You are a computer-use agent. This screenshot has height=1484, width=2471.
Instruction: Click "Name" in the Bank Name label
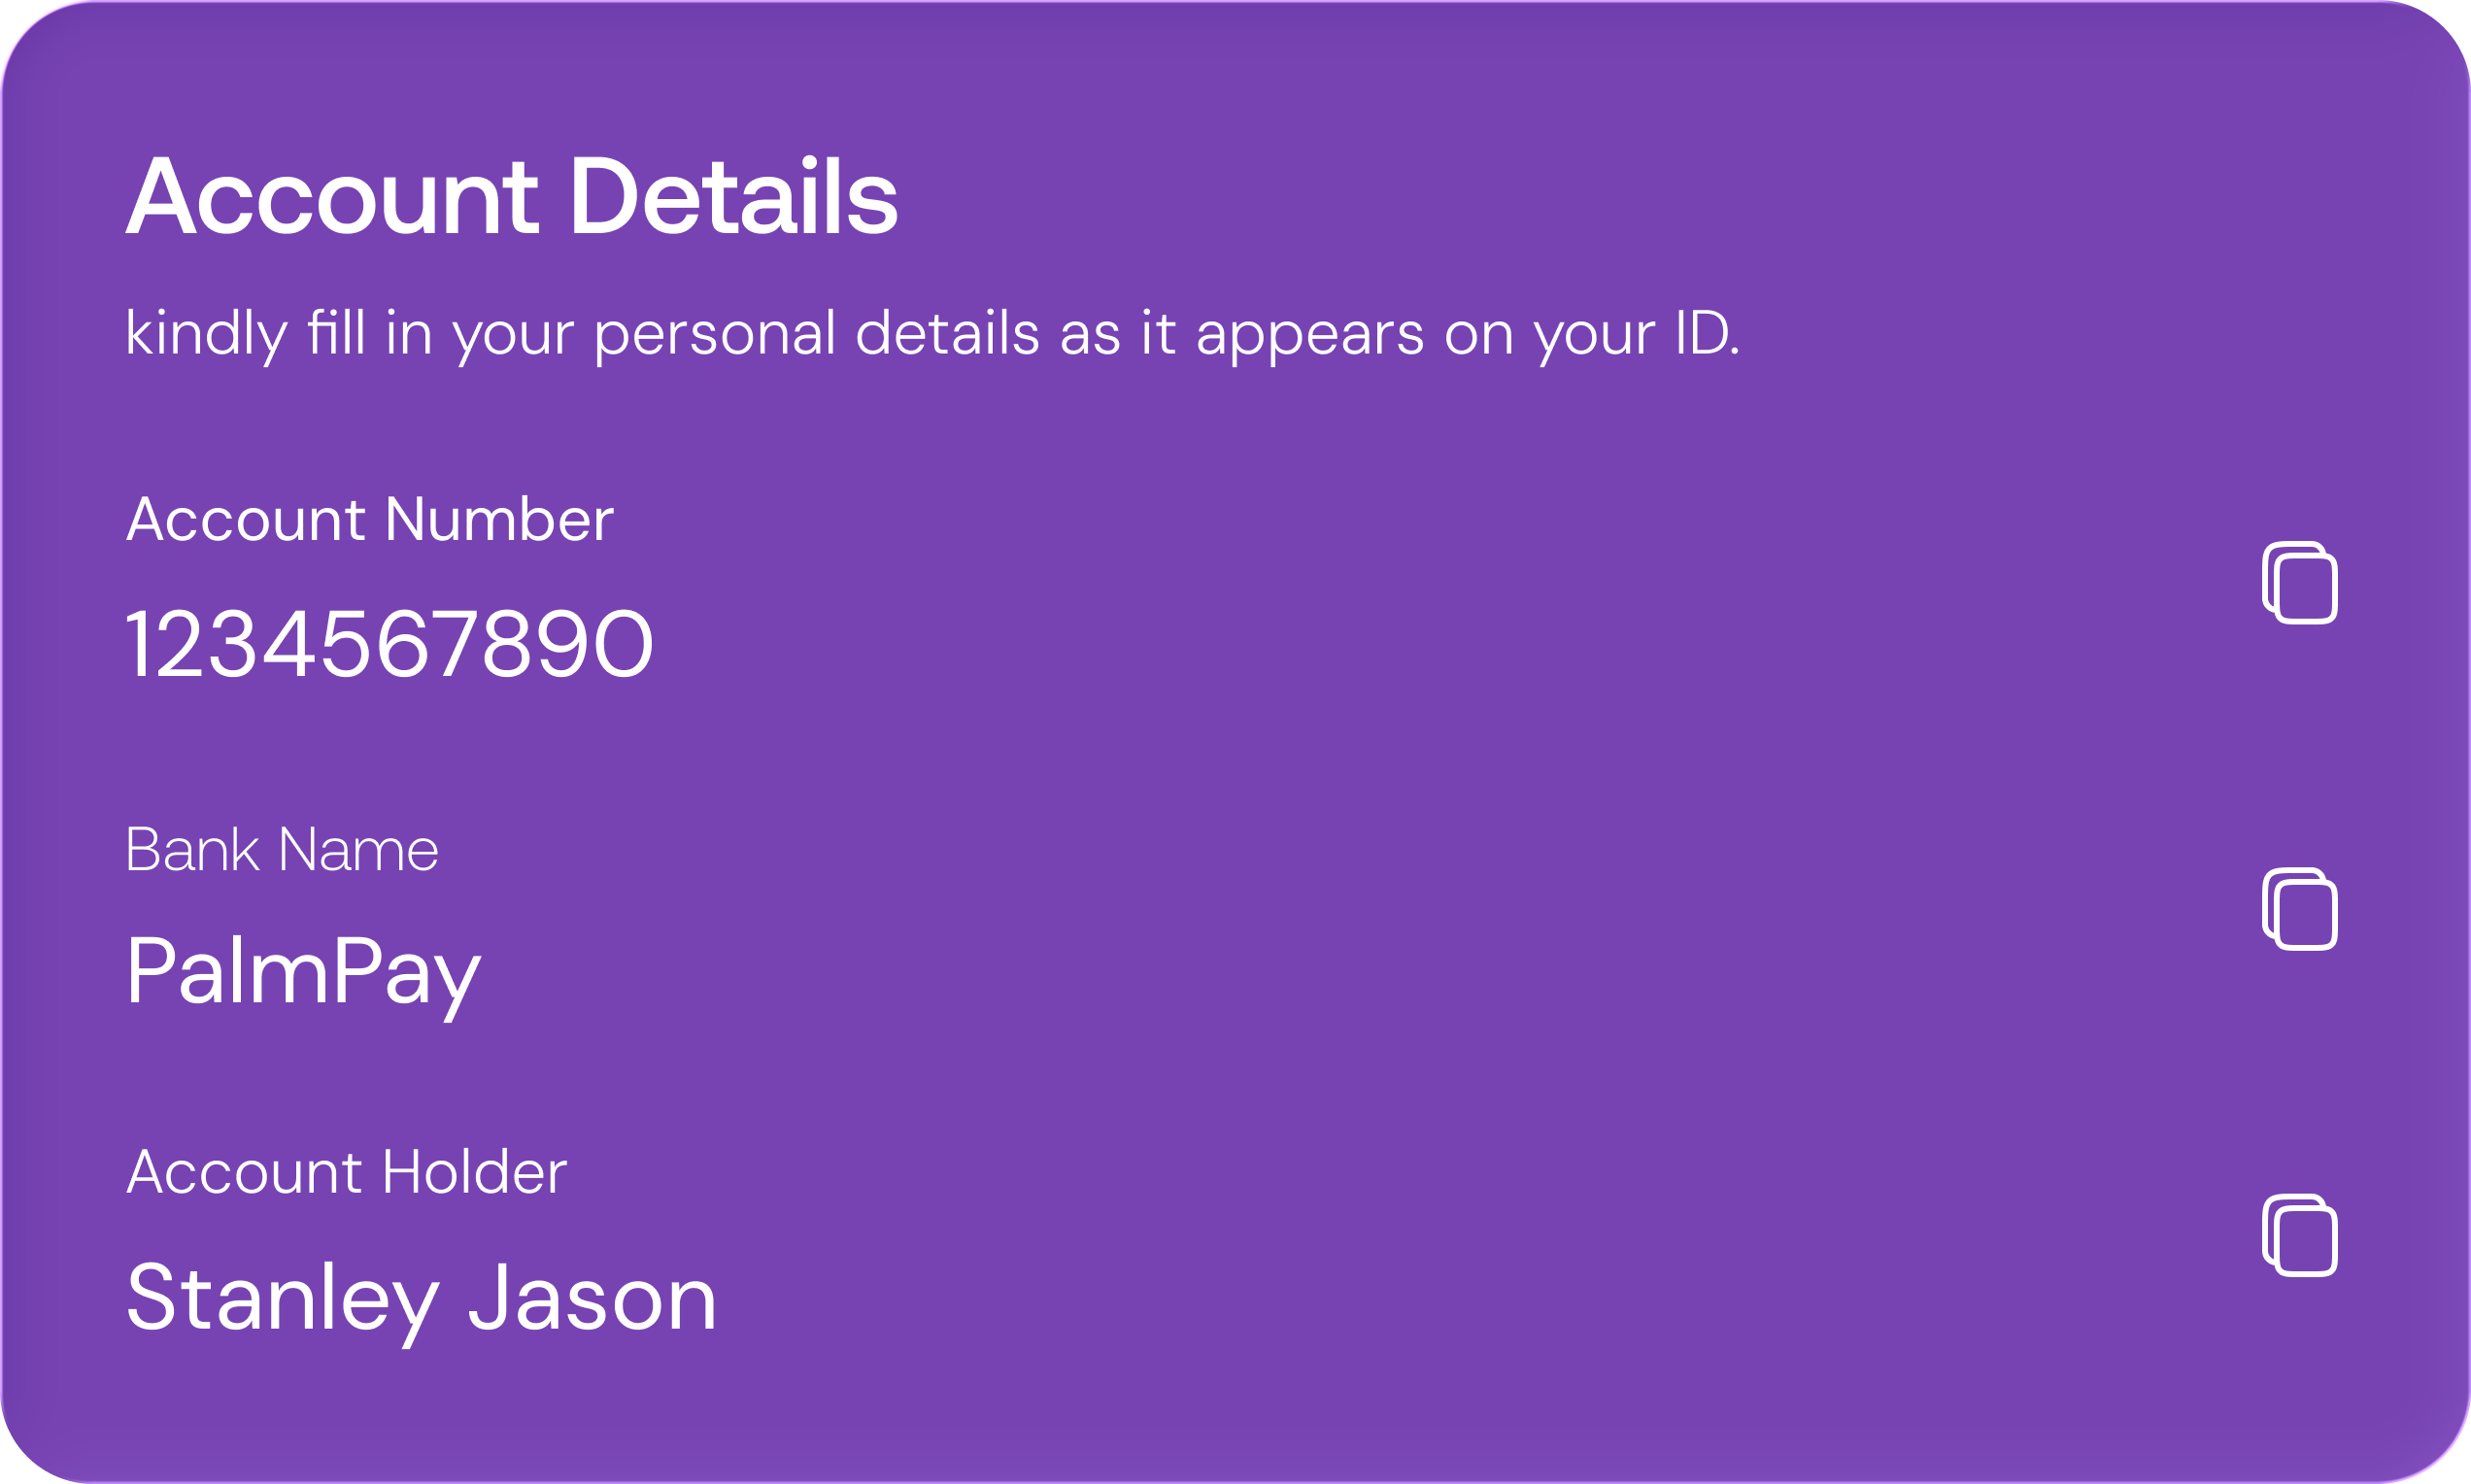(x=358, y=850)
